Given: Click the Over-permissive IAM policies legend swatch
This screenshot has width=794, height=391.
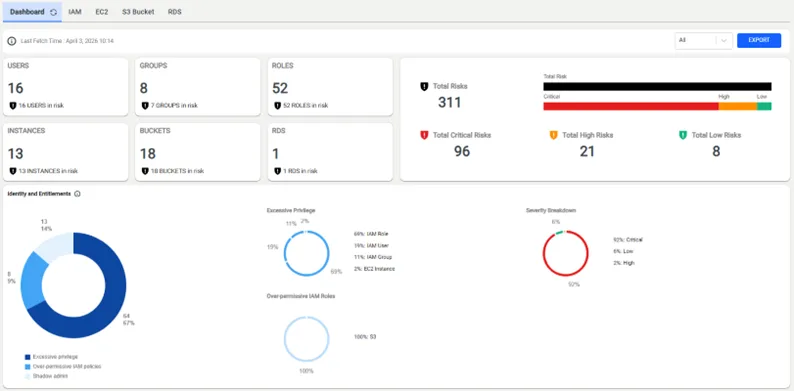Looking at the screenshot, I should tap(28, 367).
